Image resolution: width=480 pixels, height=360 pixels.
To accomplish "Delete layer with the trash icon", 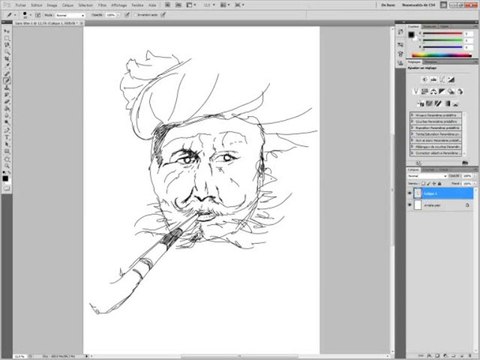I will point(470,356).
